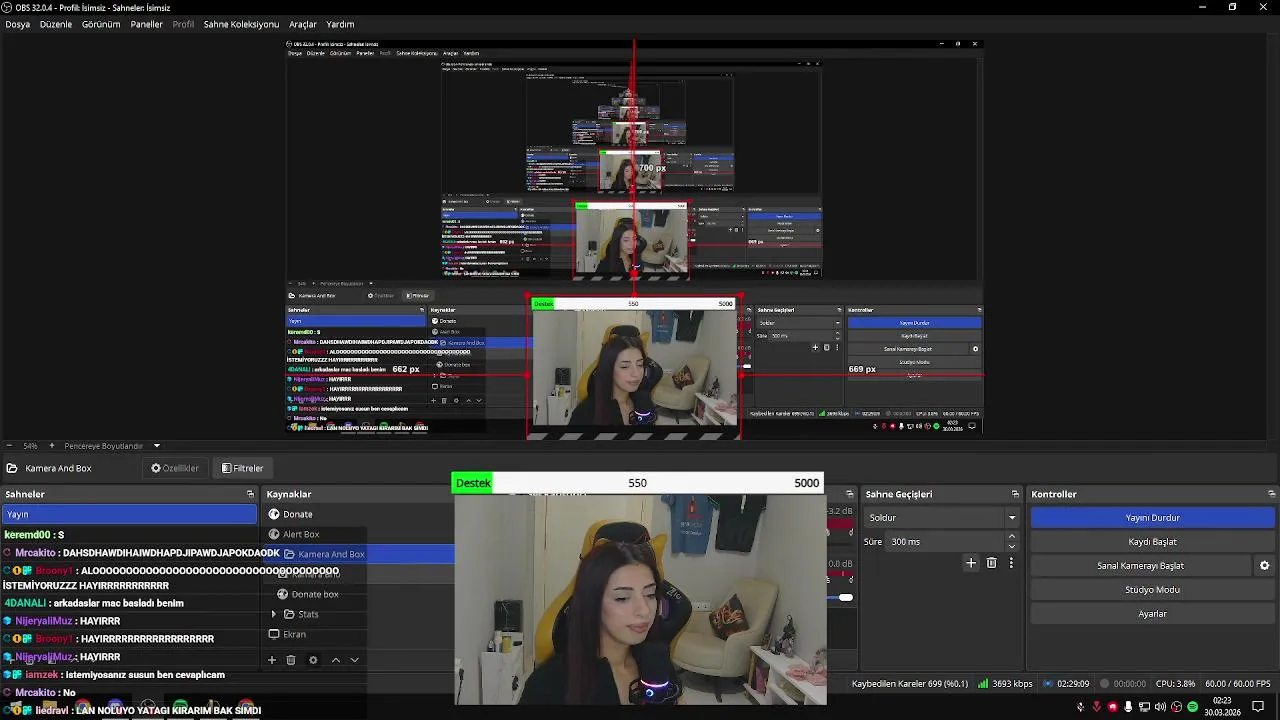
Task: Click the folder icon beside the source toolbar name
Action: point(12,468)
